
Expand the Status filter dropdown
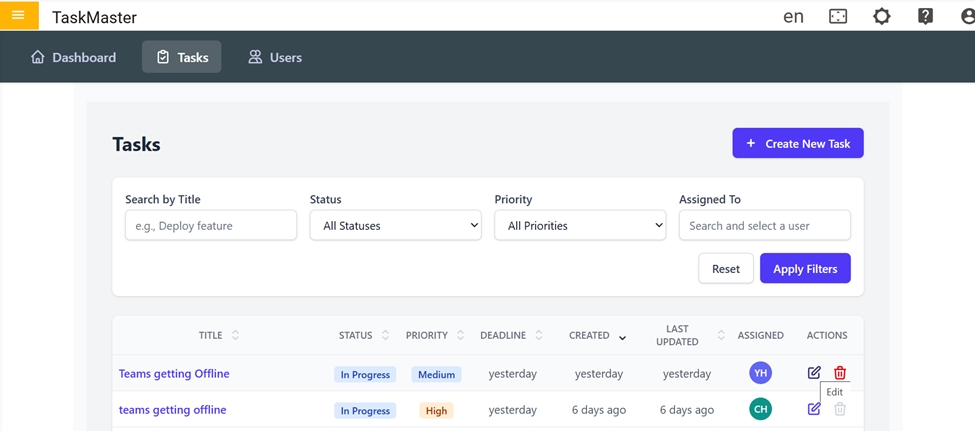pyautogui.click(x=396, y=226)
